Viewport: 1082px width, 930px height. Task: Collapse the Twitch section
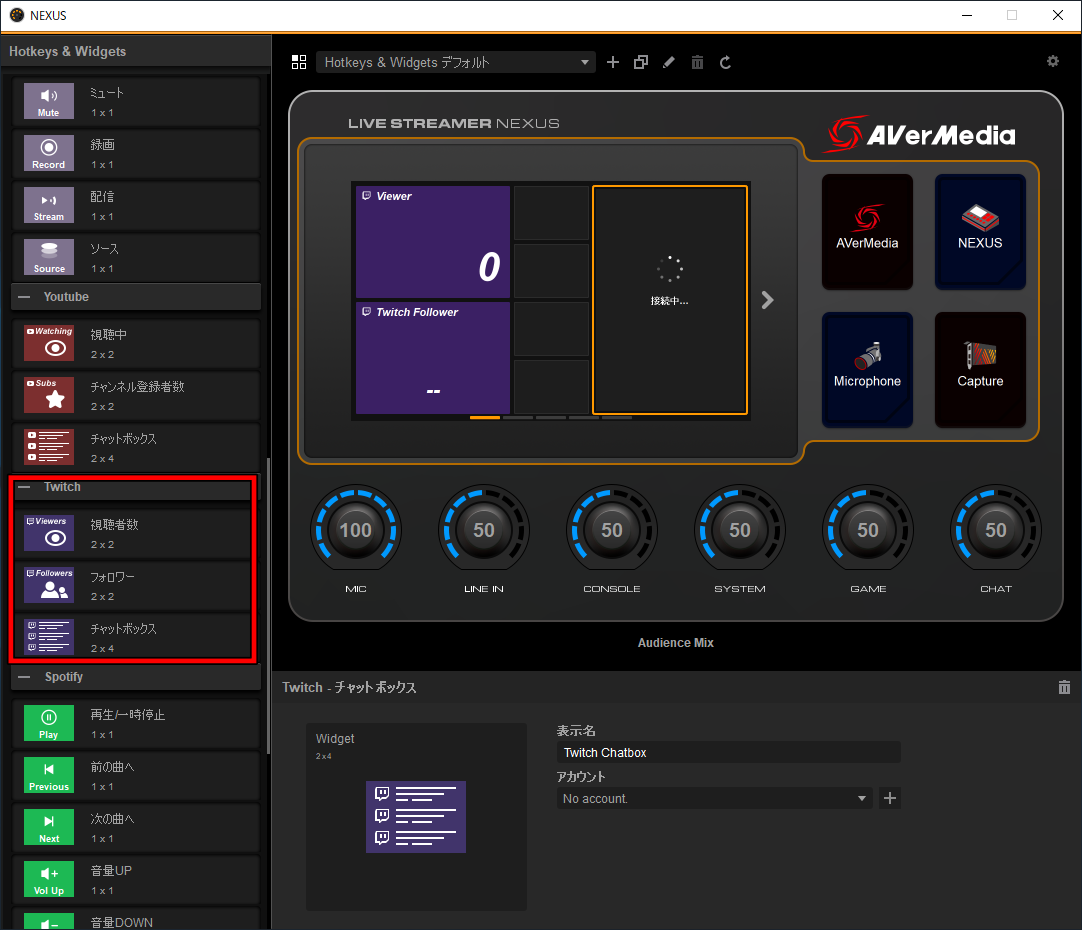tap(25, 487)
